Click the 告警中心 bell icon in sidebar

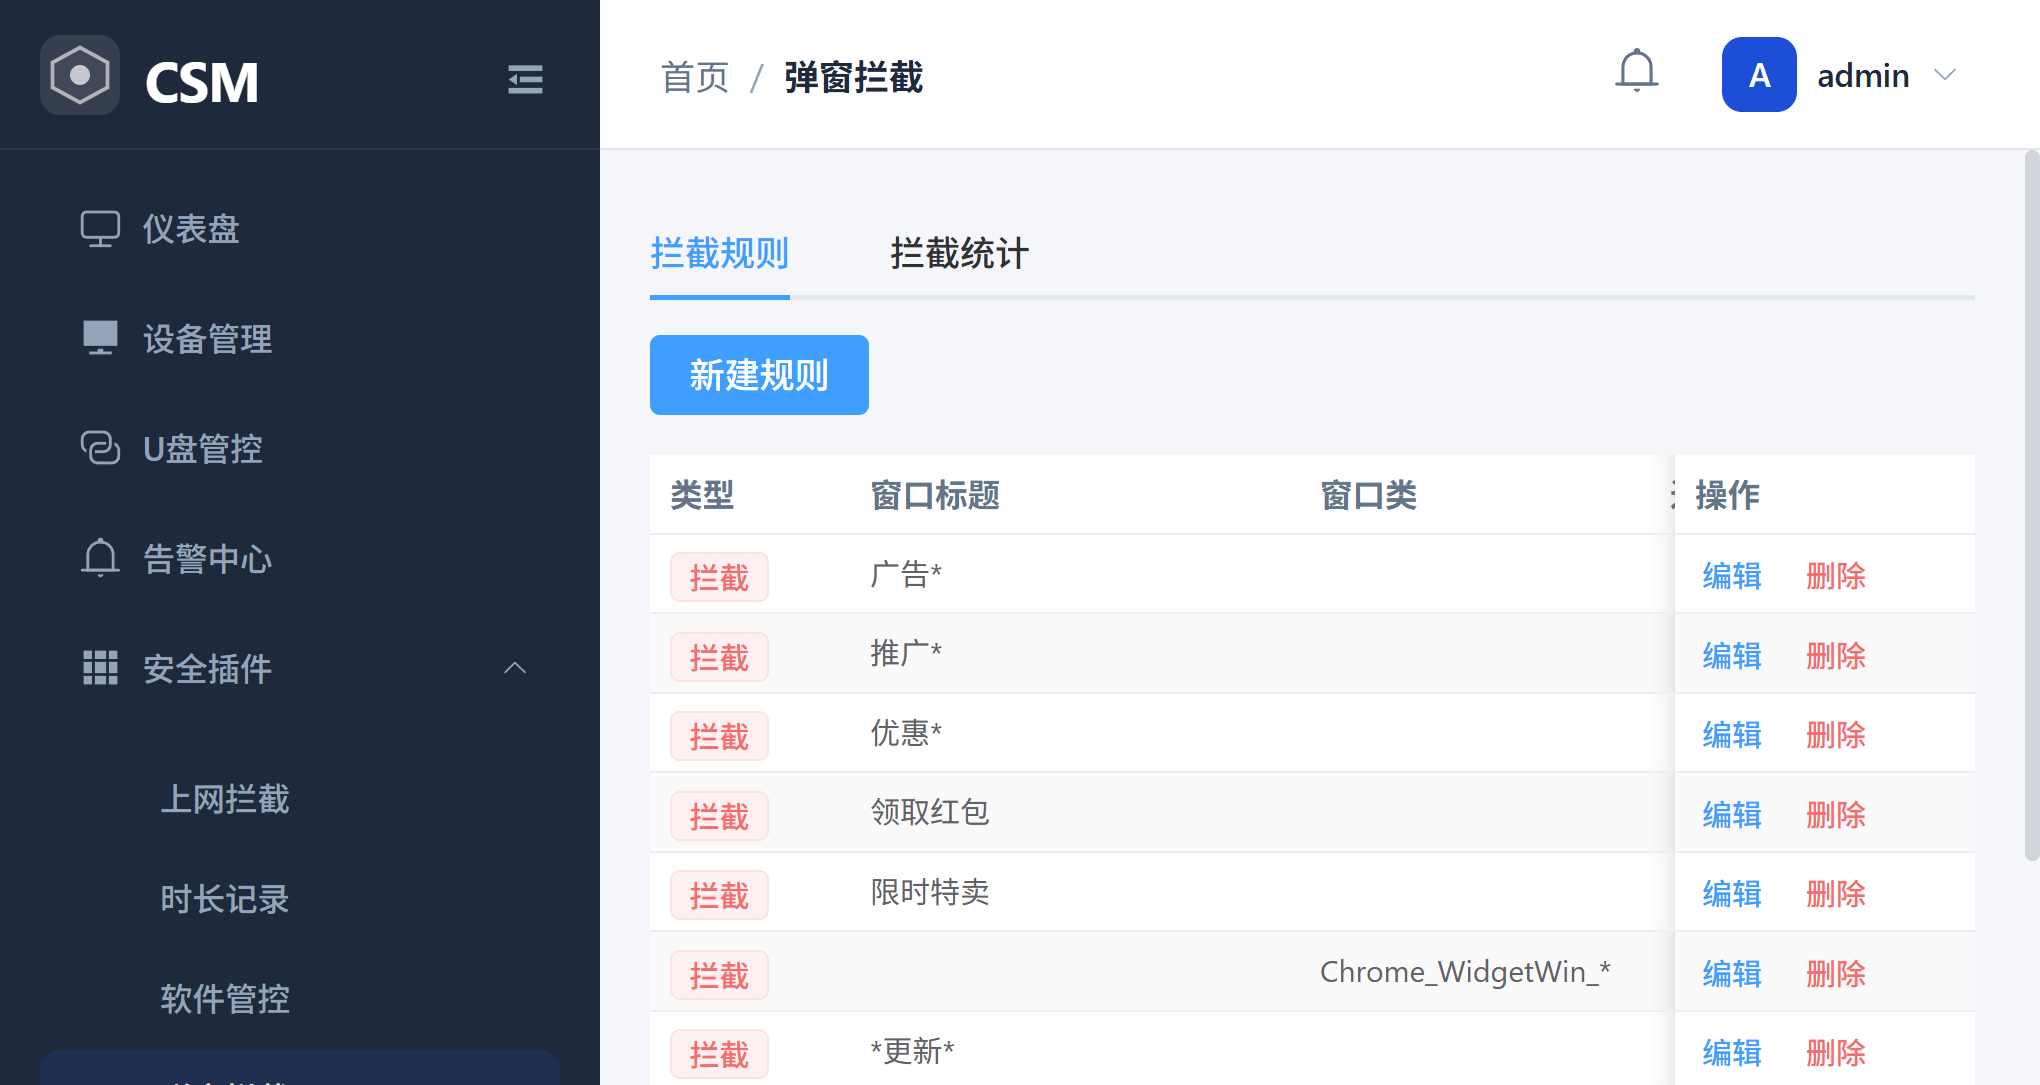tap(100, 558)
